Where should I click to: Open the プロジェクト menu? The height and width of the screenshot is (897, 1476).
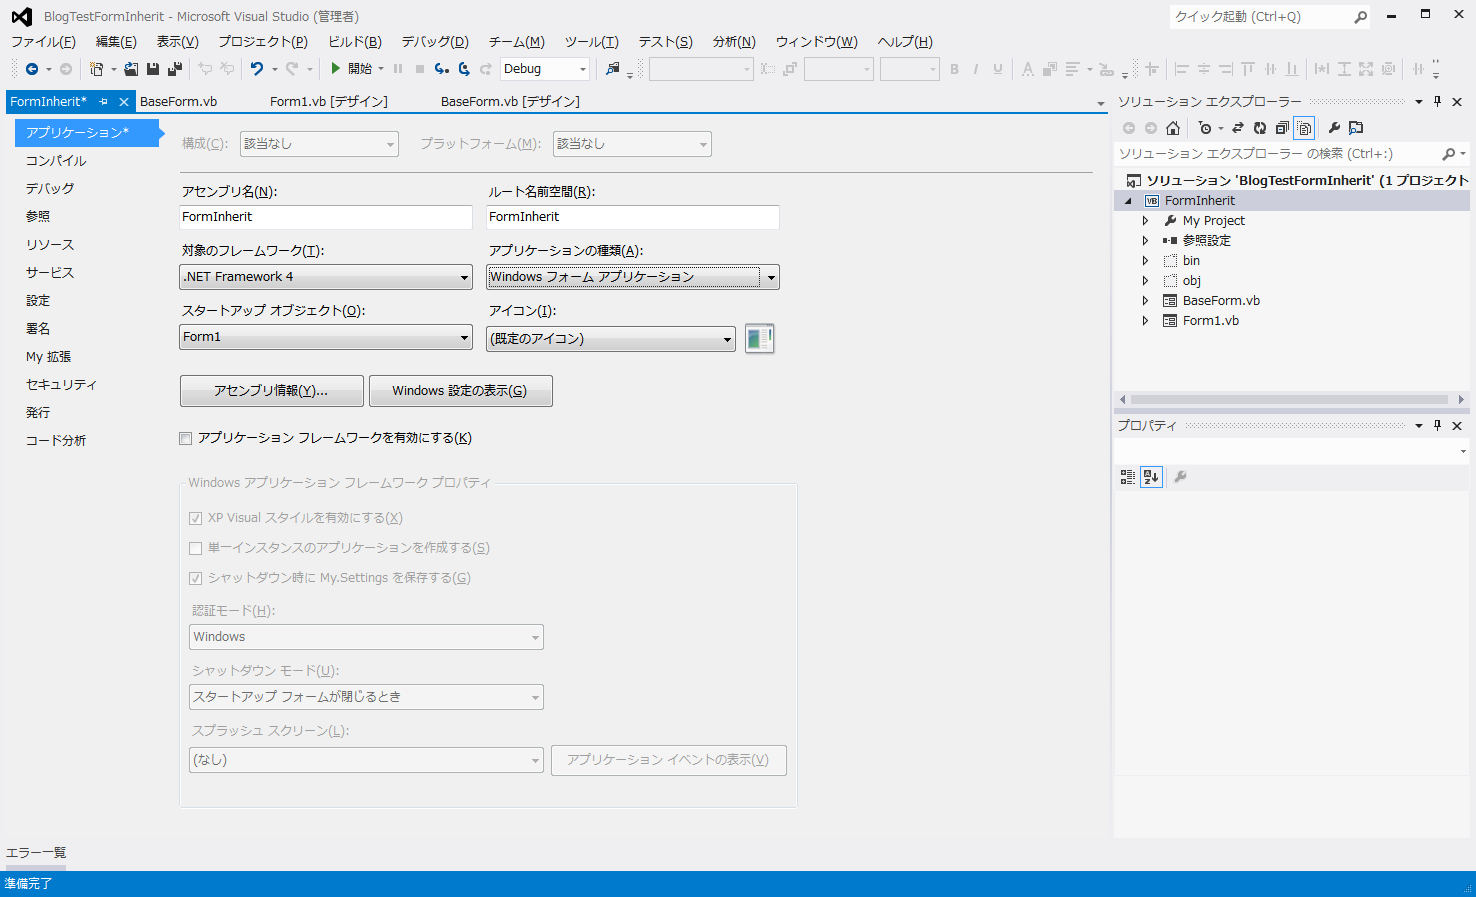(263, 42)
